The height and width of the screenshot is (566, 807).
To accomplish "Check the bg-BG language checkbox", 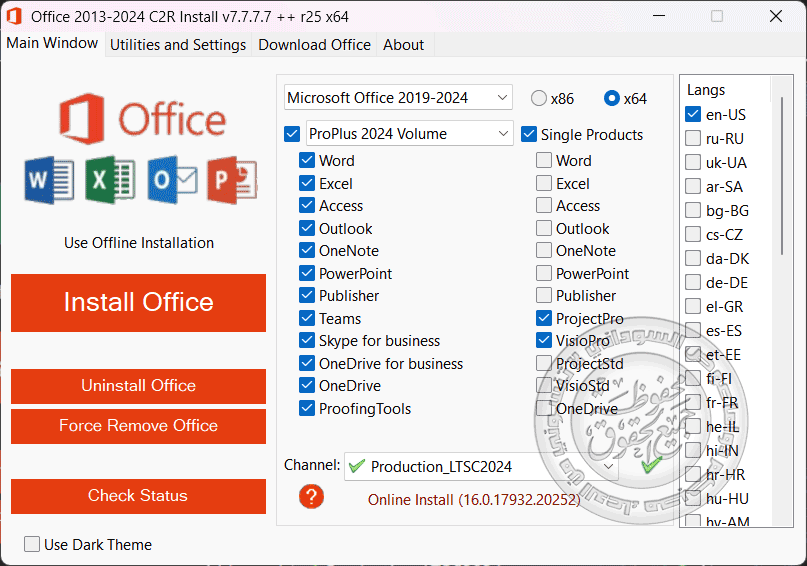I will [693, 210].
